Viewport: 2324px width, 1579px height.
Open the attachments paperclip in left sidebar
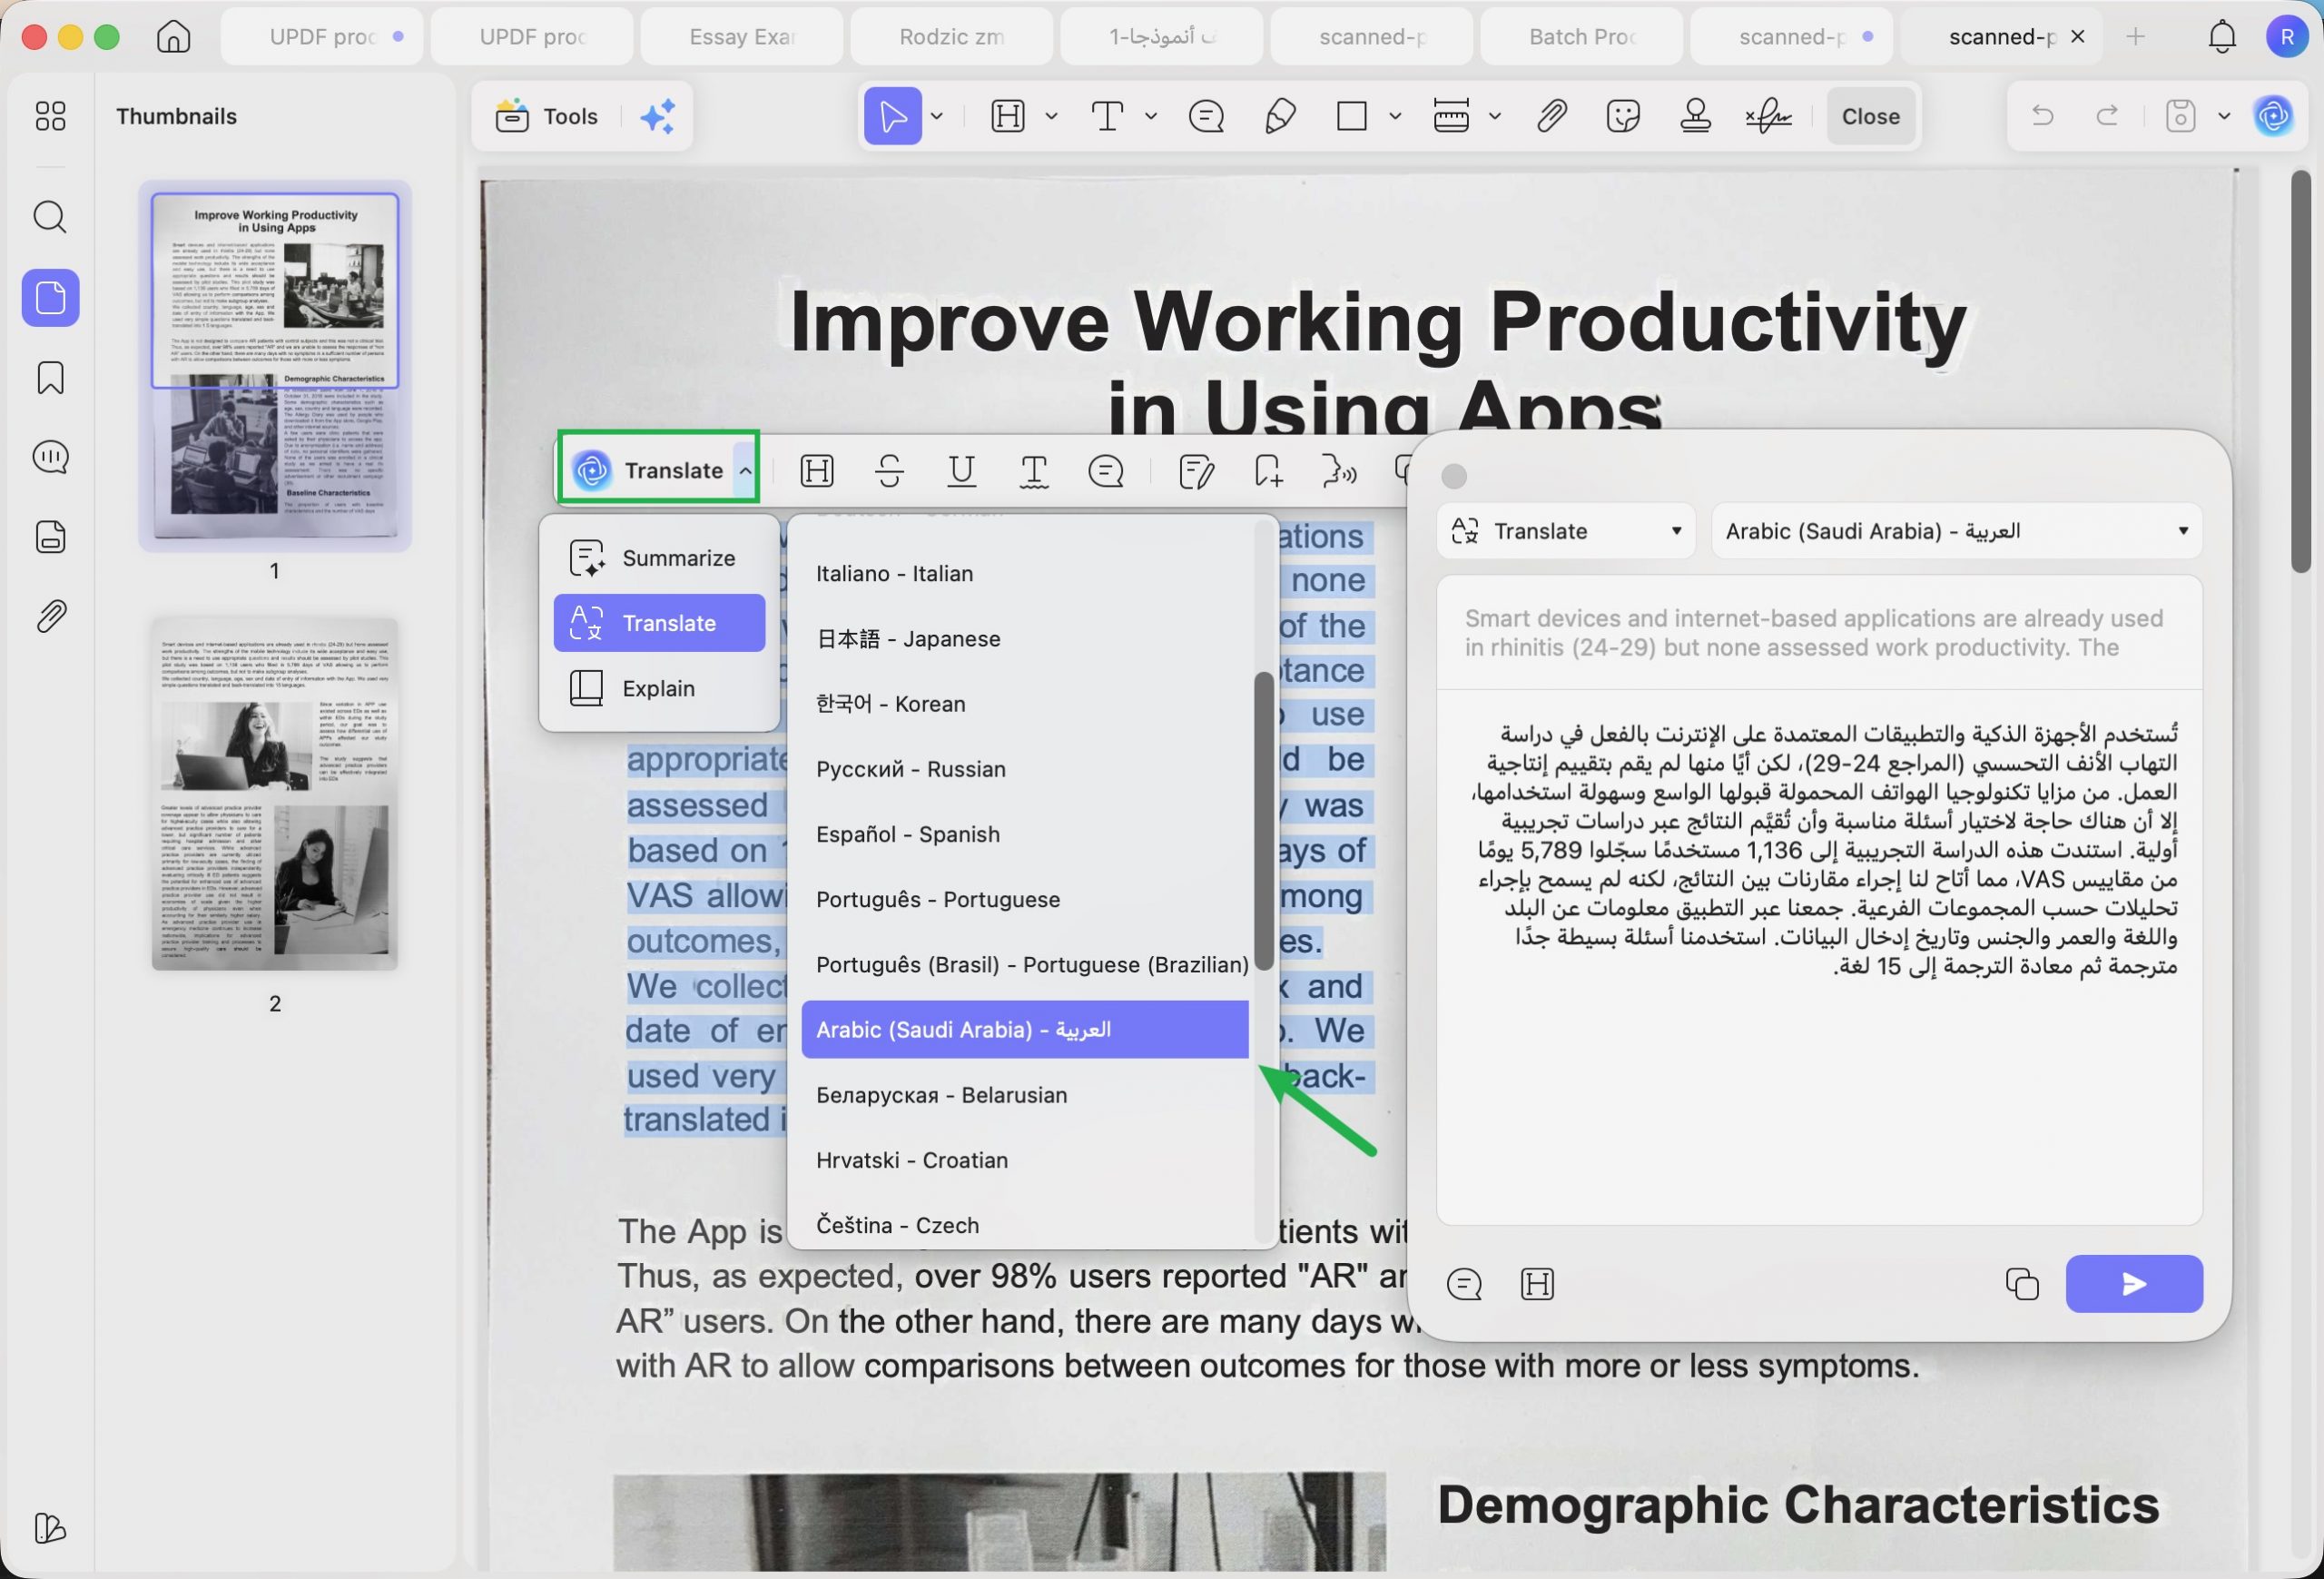point(50,616)
